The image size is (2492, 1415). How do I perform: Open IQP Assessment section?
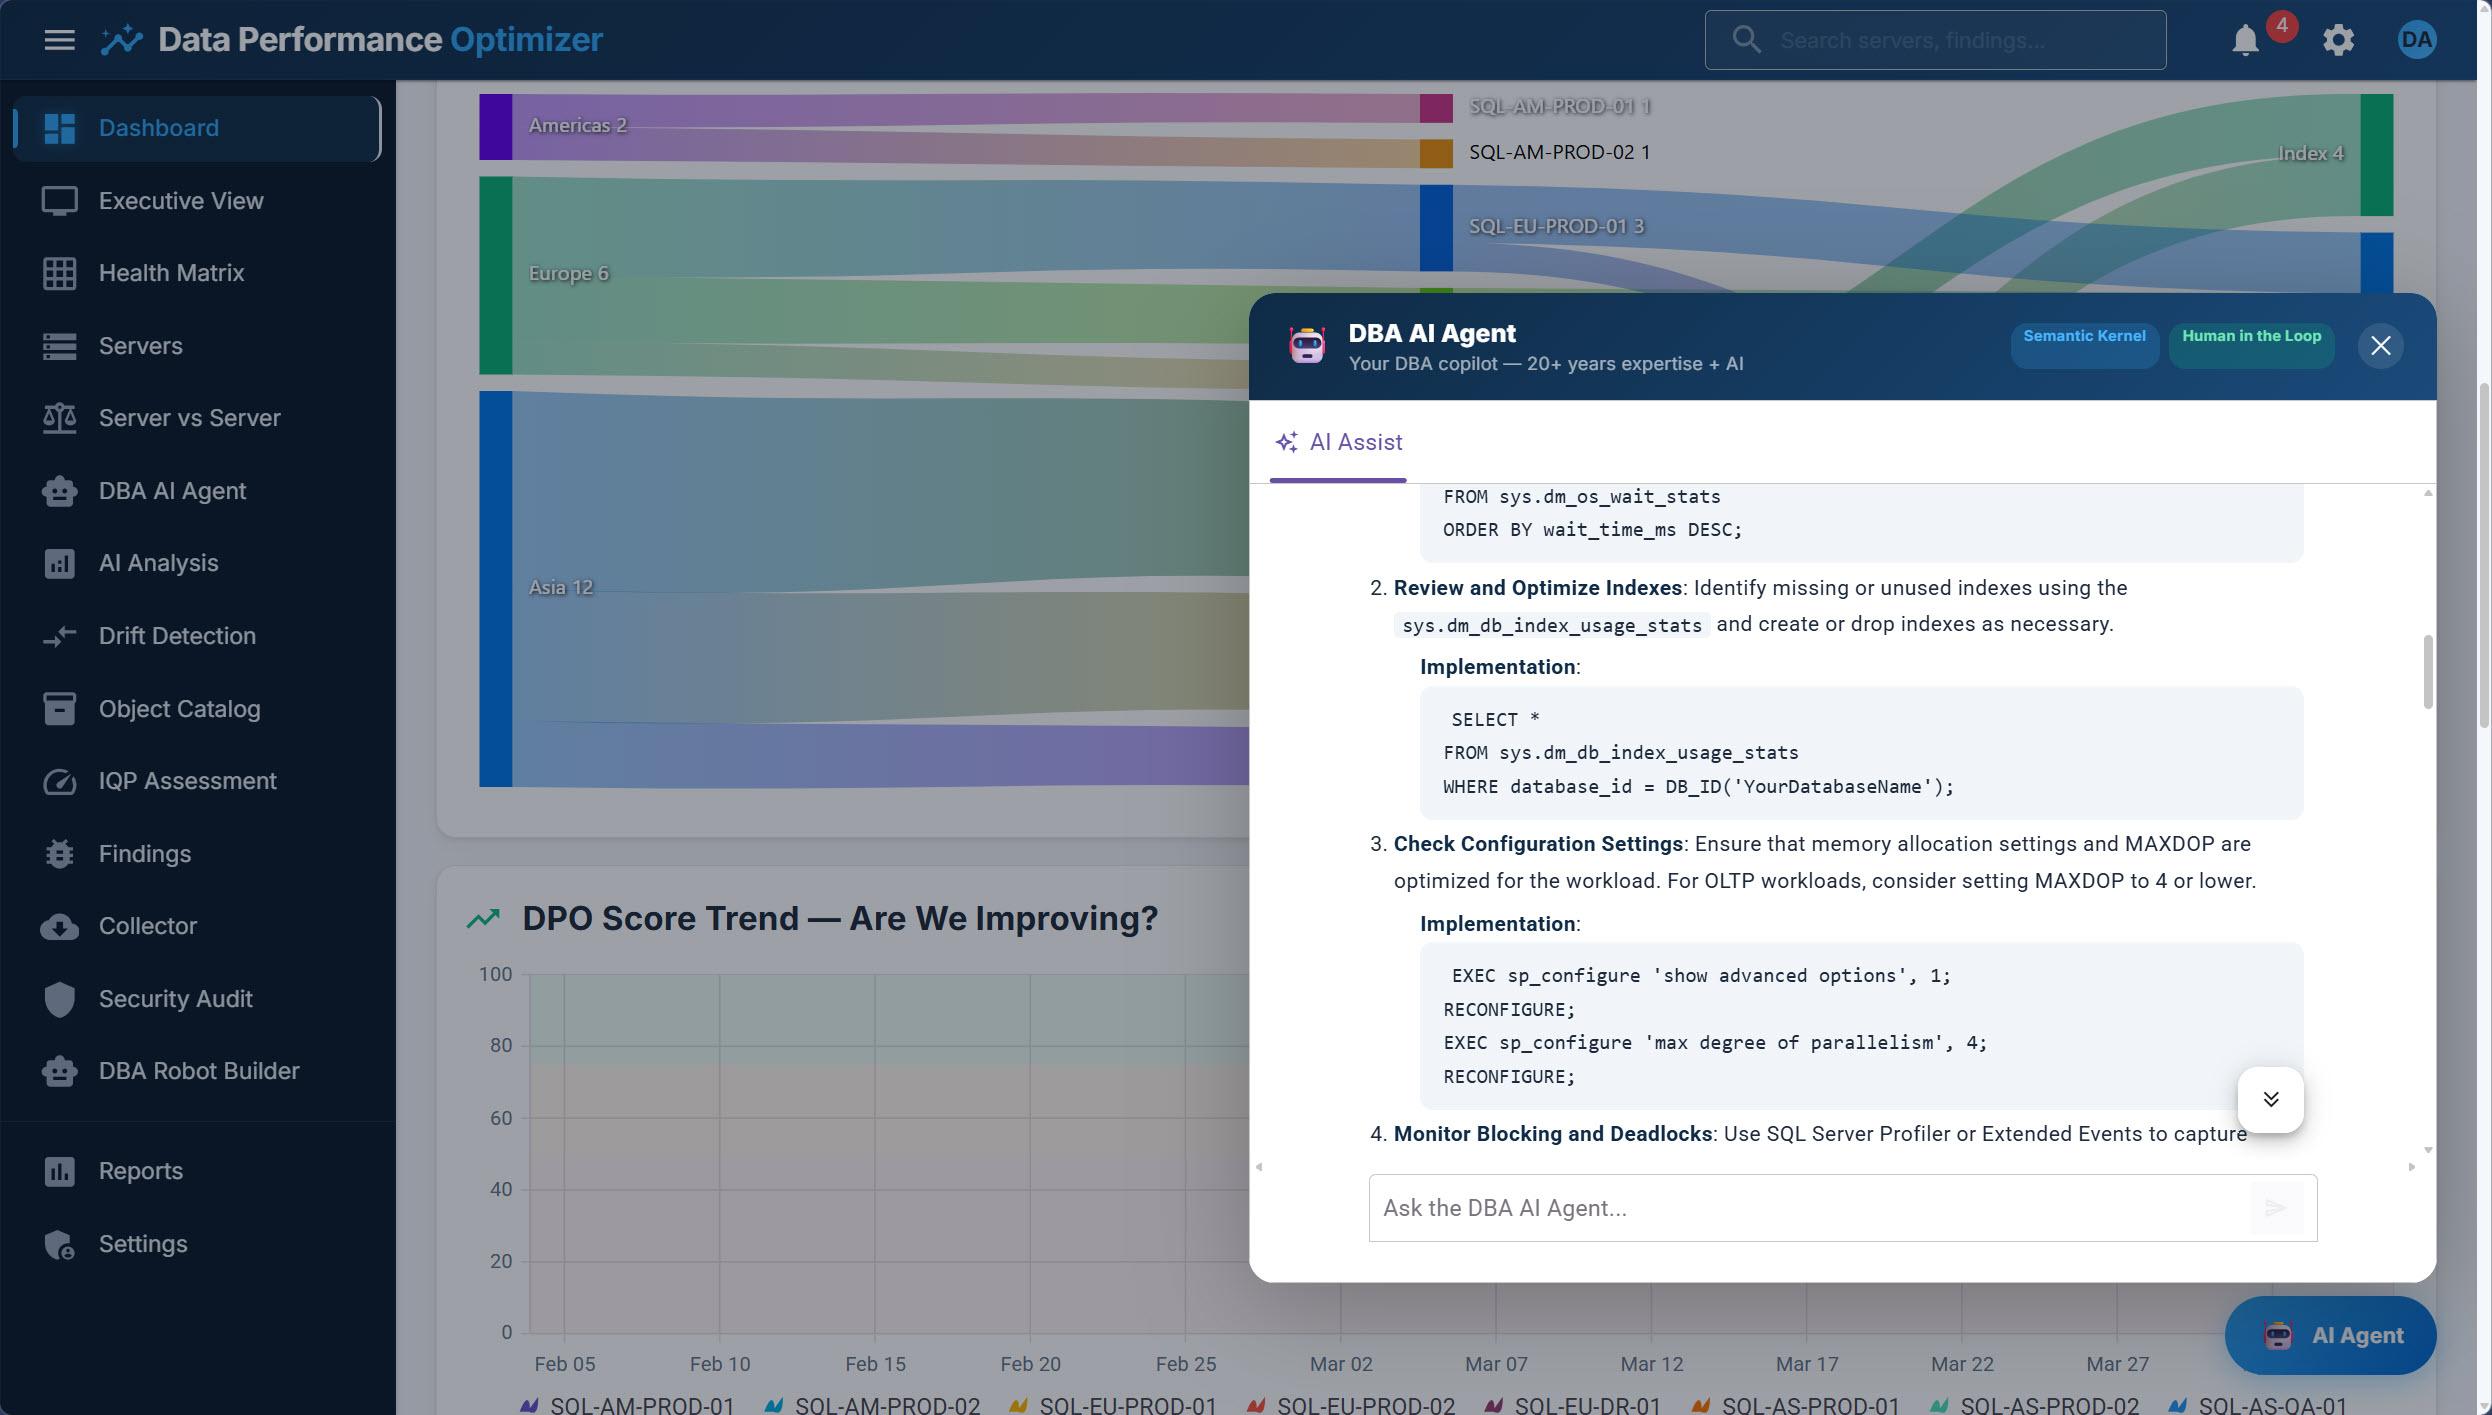187,781
